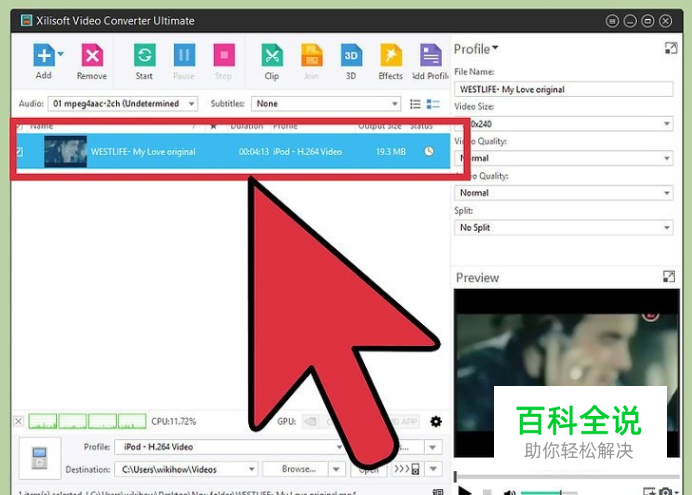Click thumbnail of WESTLIFE- My Love original

(65, 152)
